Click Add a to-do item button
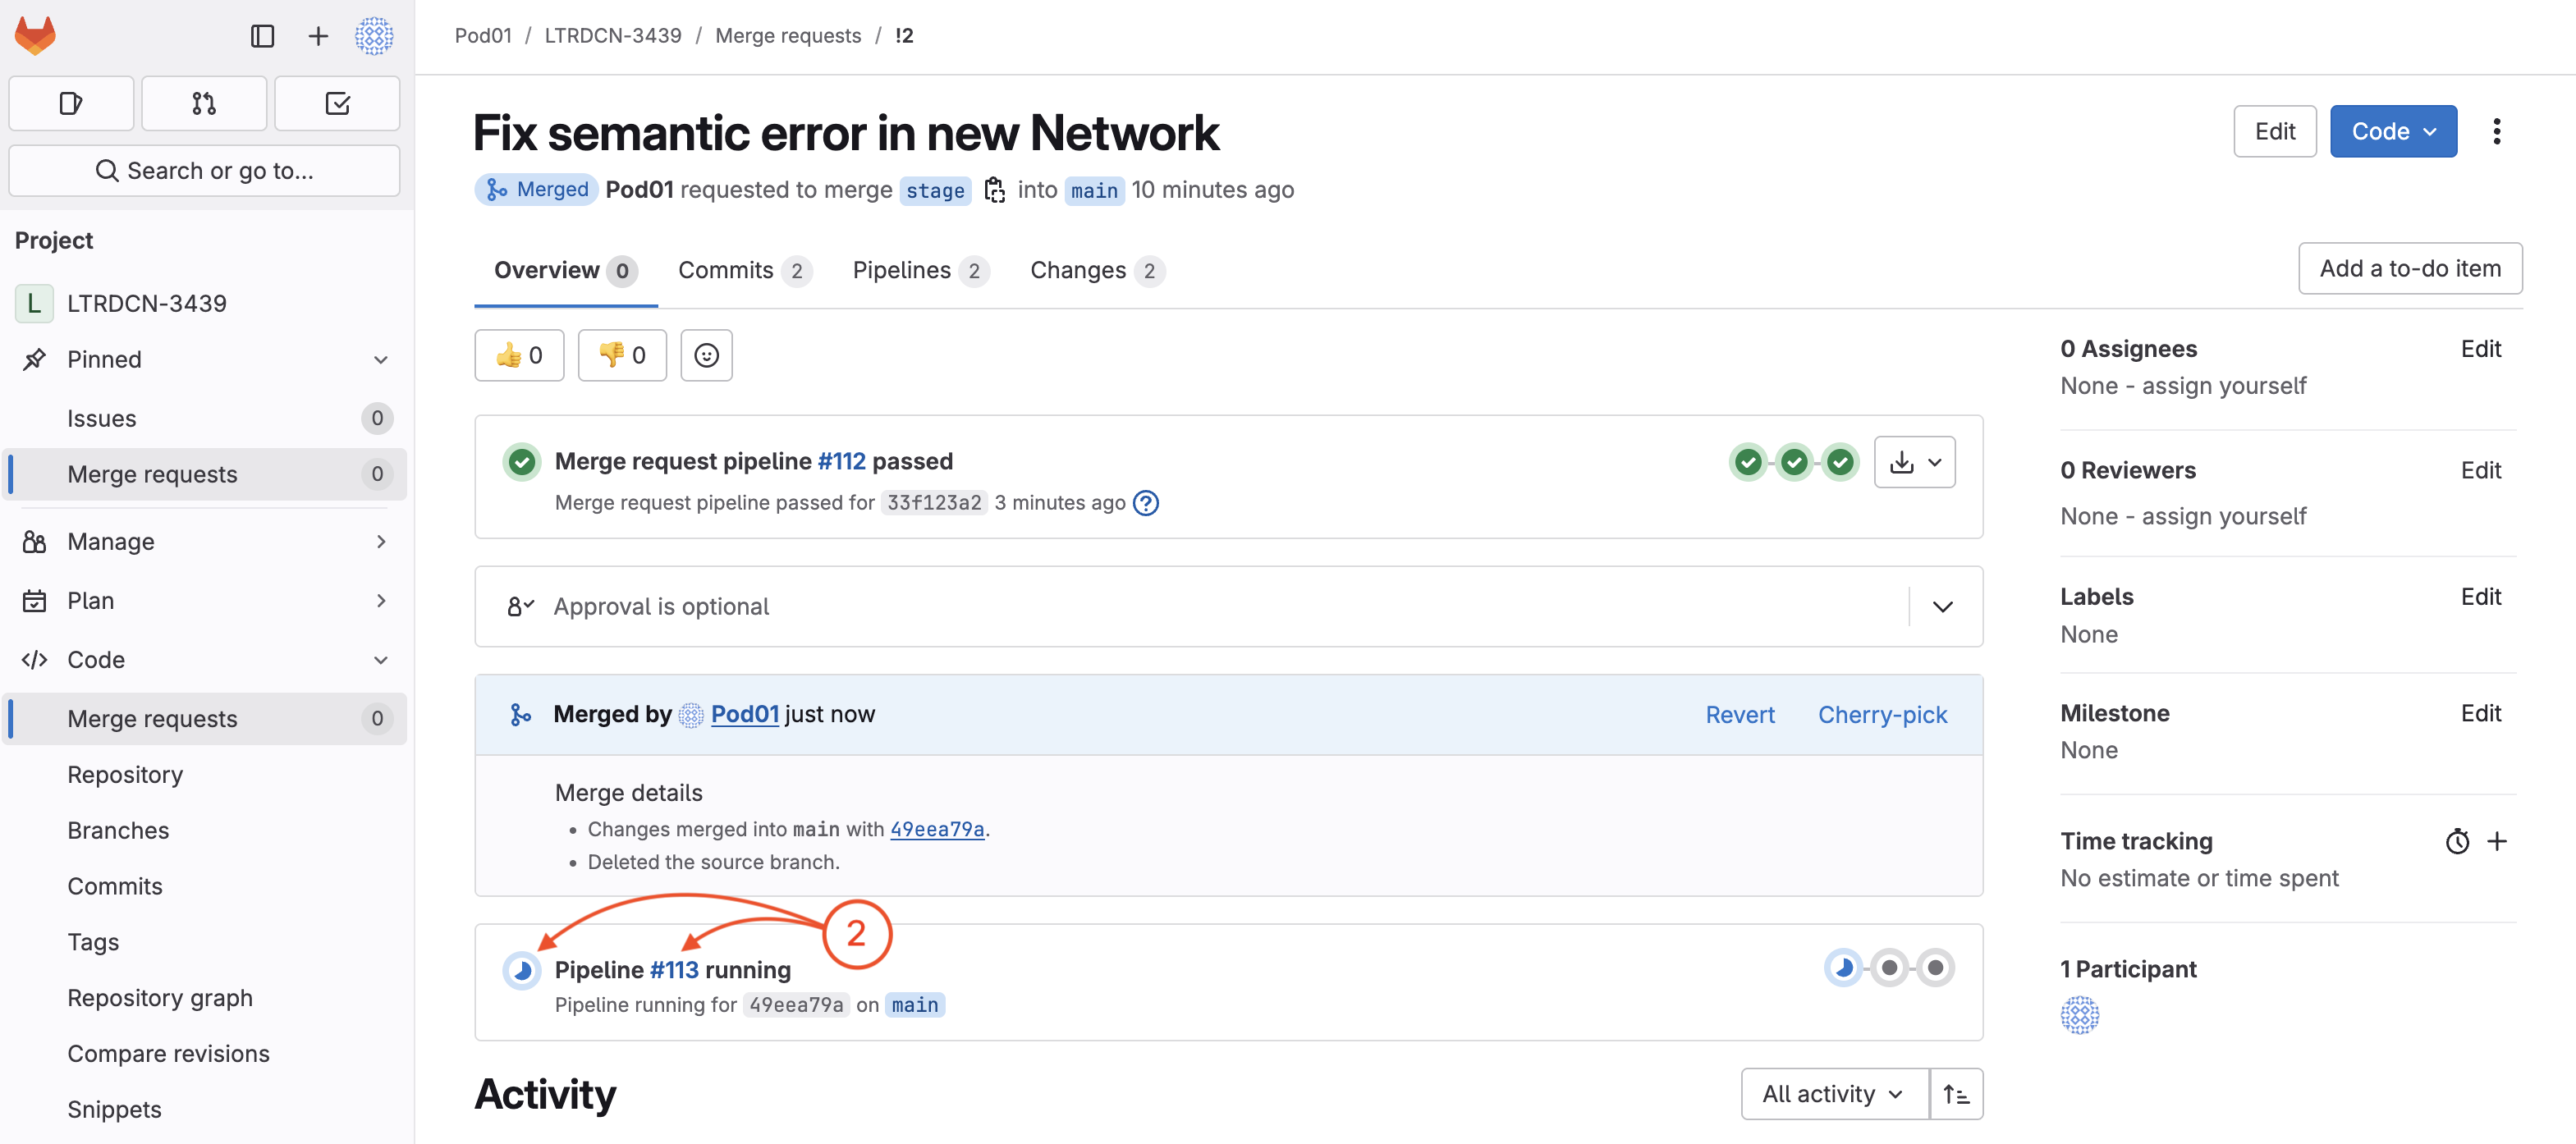Viewport: 2576px width, 1144px height. (x=2410, y=269)
